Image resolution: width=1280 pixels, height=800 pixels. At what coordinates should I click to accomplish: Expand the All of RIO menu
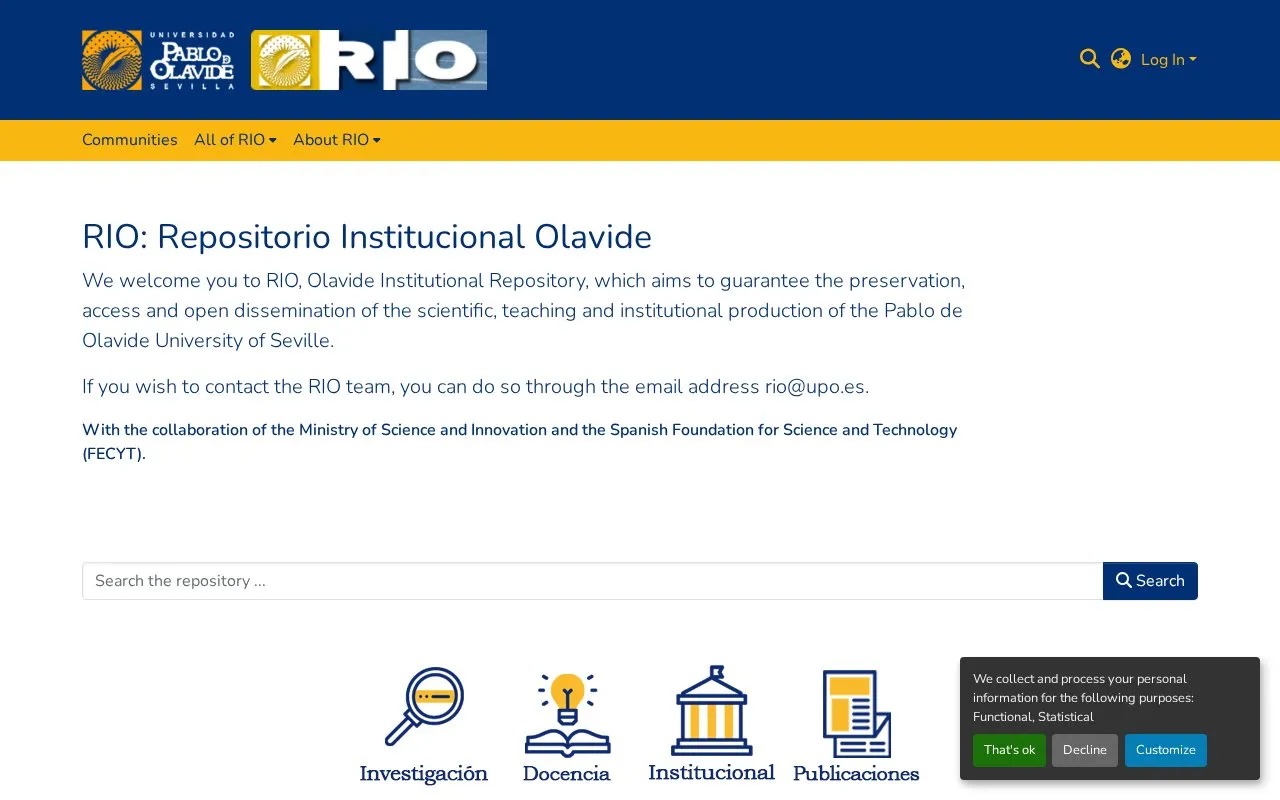(235, 140)
